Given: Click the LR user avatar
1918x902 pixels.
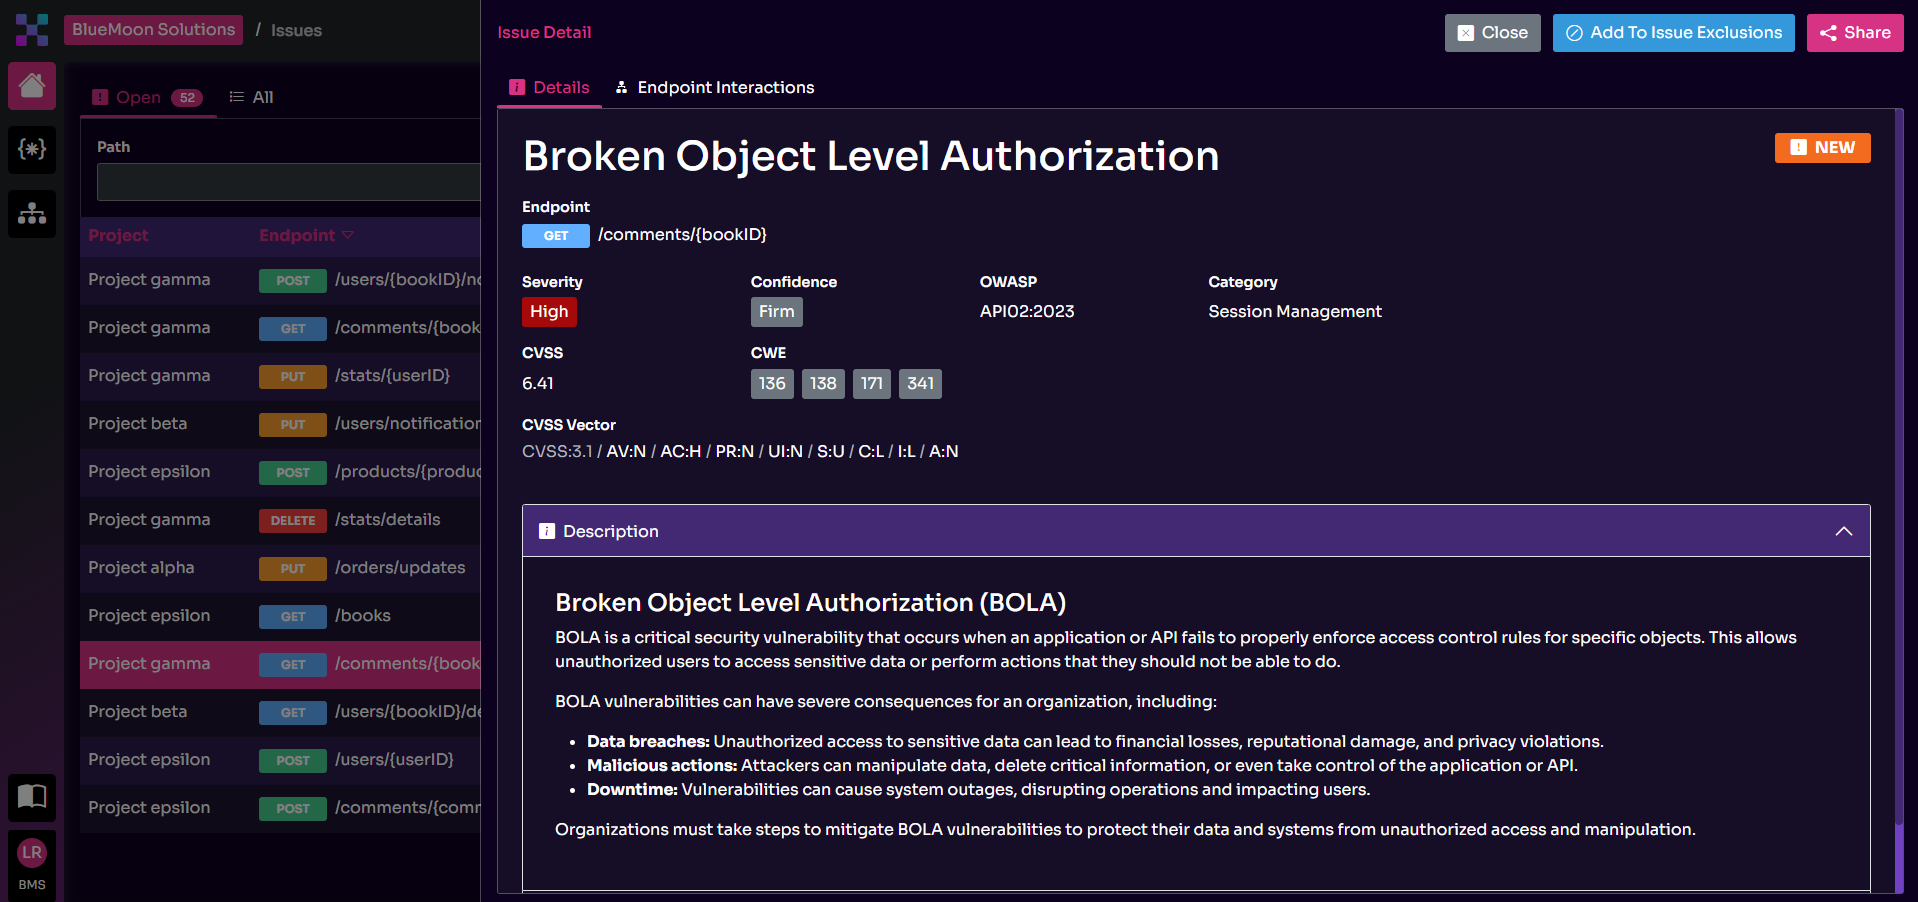Looking at the screenshot, I should (32, 853).
